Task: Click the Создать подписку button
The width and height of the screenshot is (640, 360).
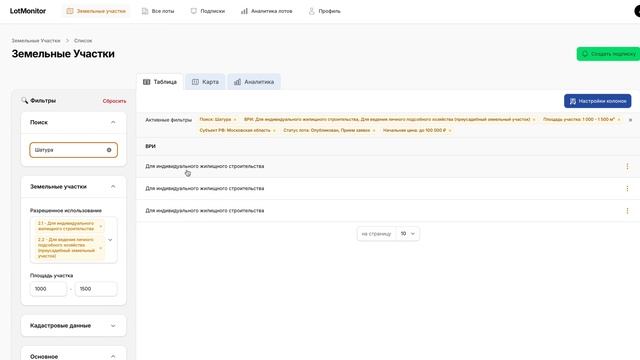Action: (x=608, y=54)
